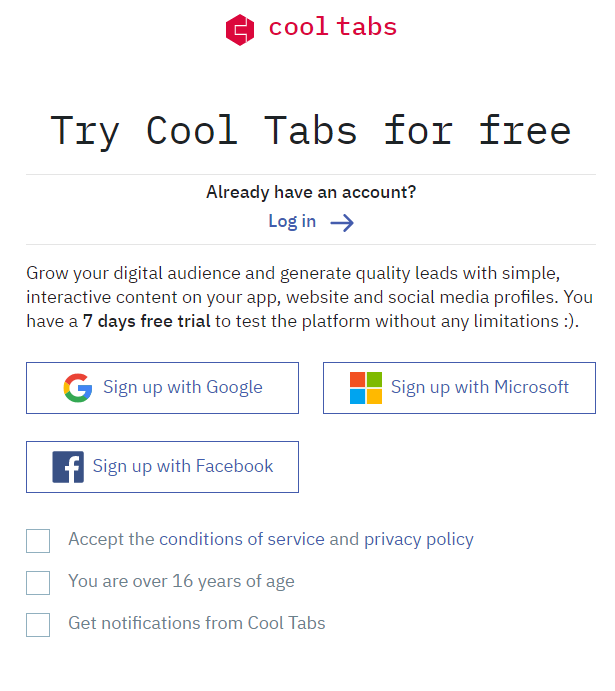This screenshot has width=615, height=691.
Task: Click the cool tabs wordmark text
Action: pyautogui.click(x=333, y=27)
